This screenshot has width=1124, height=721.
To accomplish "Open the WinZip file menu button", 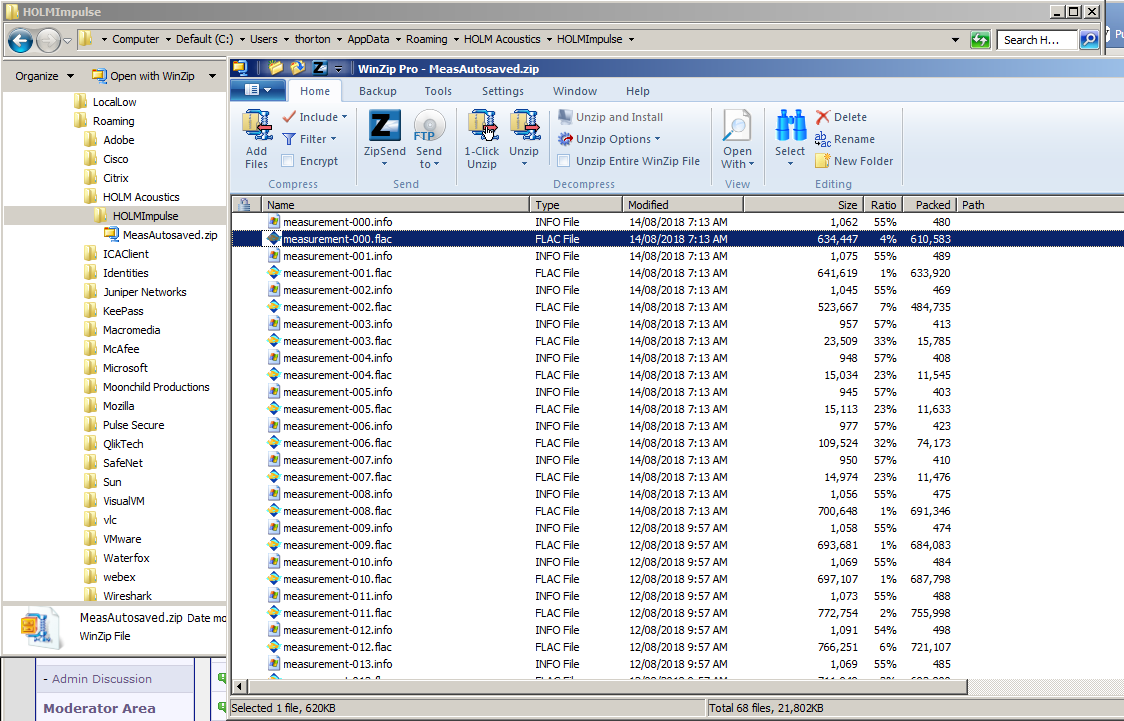I will (x=258, y=90).
